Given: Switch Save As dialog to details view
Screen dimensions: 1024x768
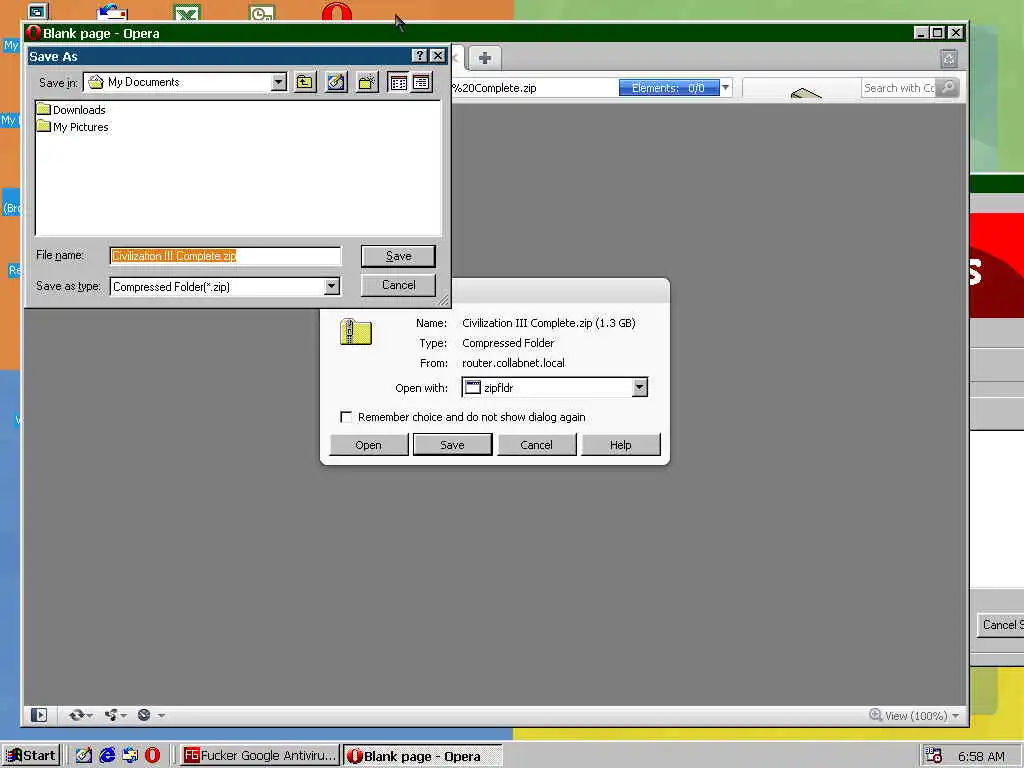Looking at the screenshot, I should tap(421, 82).
